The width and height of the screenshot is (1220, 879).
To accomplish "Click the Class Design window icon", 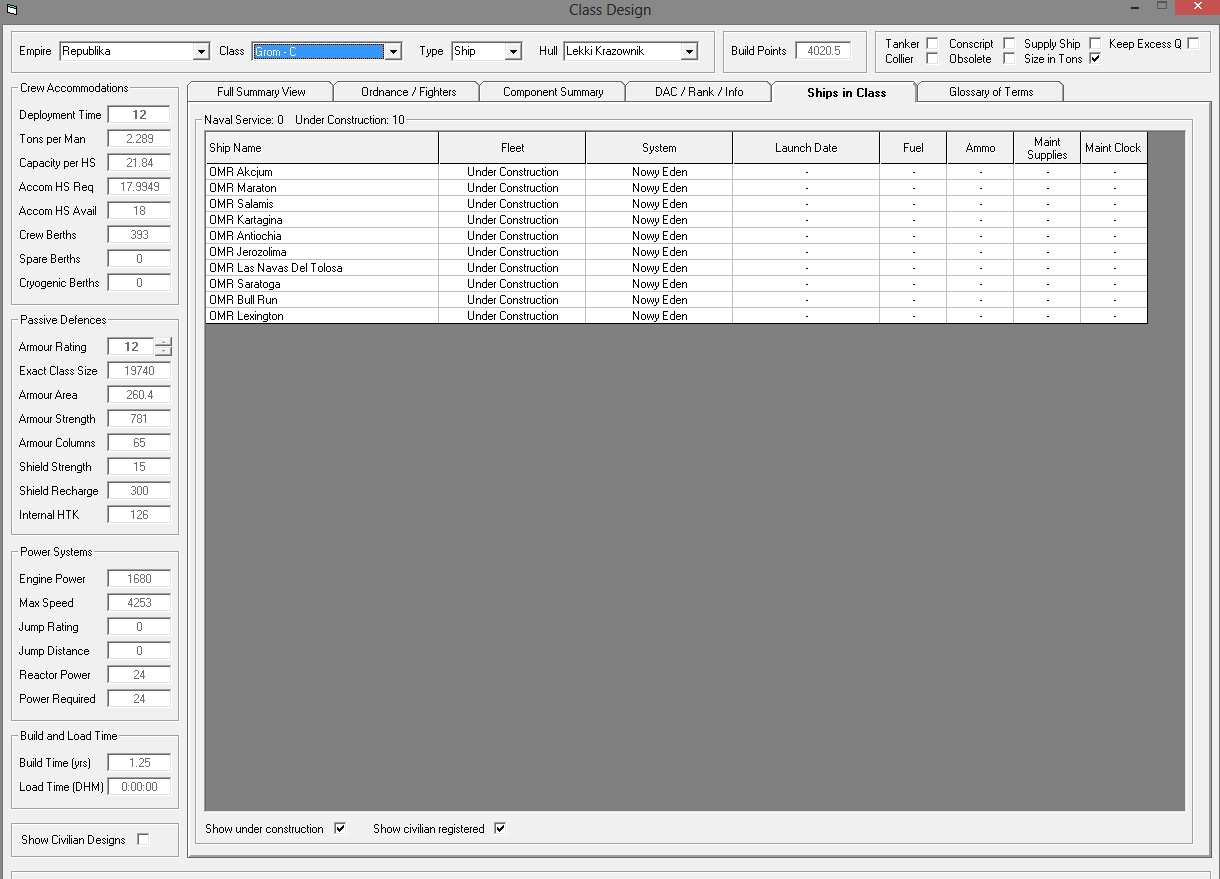I will [x=11, y=9].
